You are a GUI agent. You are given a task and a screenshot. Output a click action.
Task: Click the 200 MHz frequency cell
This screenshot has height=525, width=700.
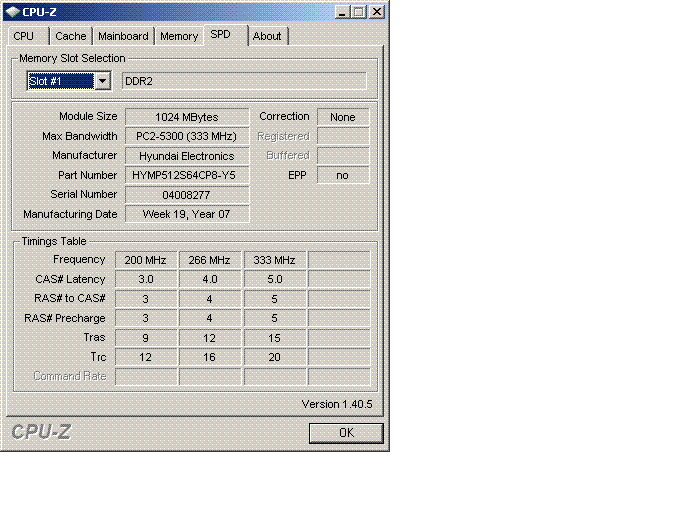pos(146,260)
